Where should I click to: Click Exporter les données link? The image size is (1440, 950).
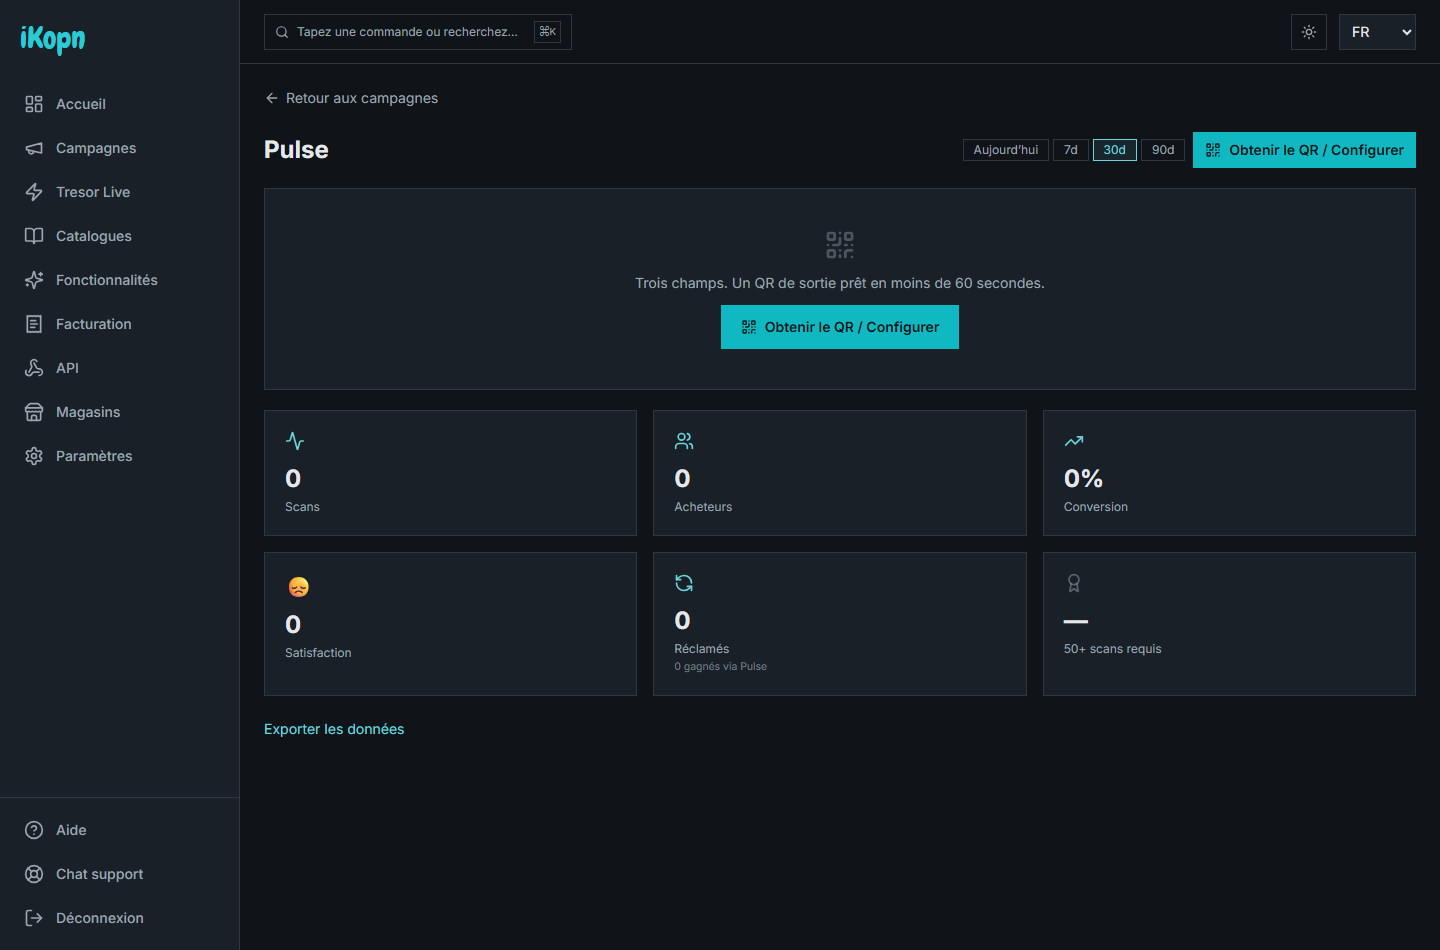(x=334, y=729)
